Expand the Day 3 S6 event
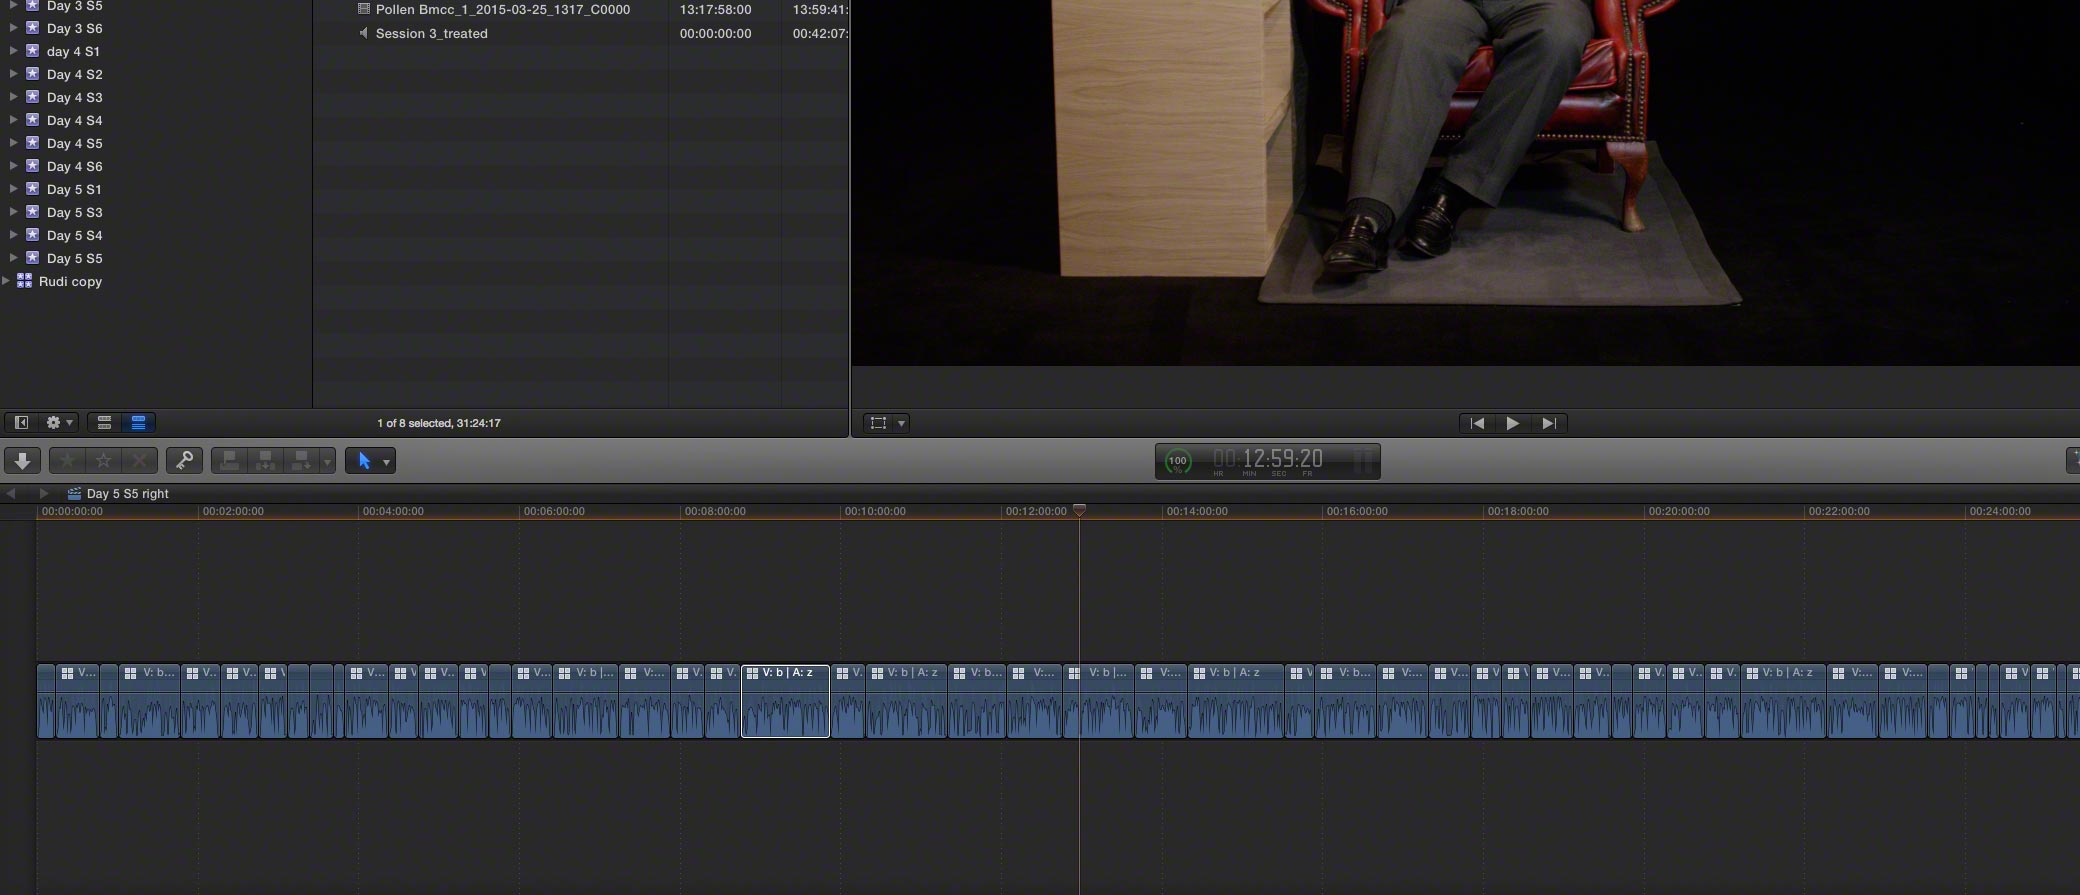This screenshot has width=2080, height=895. [13, 27]
